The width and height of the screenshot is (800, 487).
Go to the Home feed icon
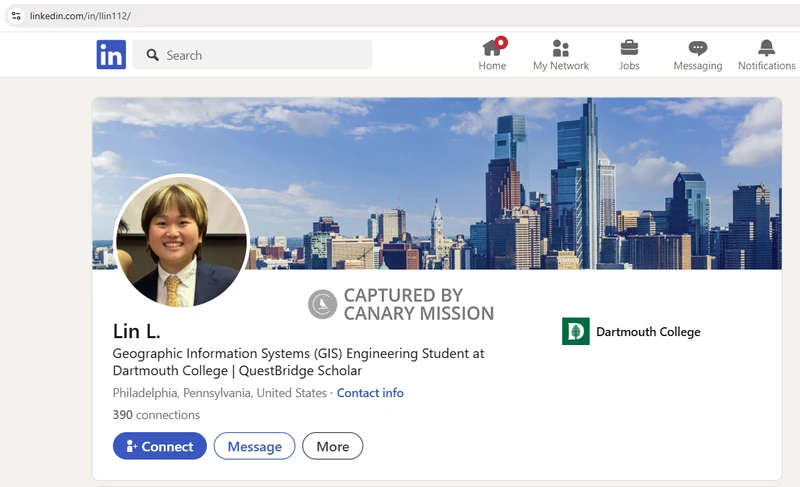(491, 48)
